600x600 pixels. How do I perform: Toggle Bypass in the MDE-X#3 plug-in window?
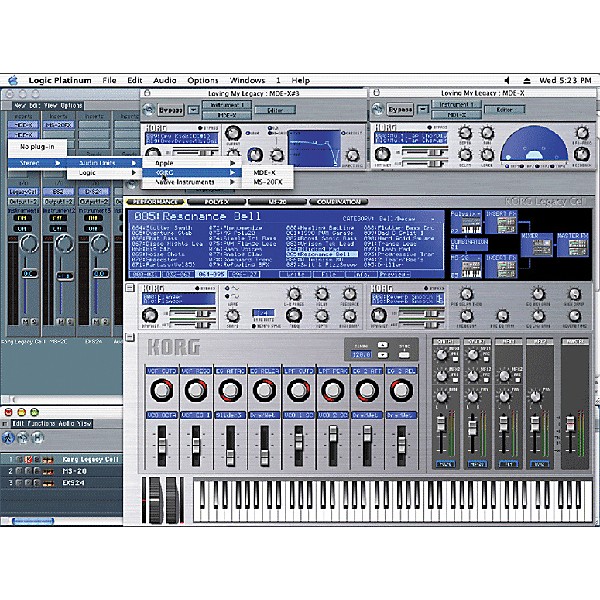(171, 110)
